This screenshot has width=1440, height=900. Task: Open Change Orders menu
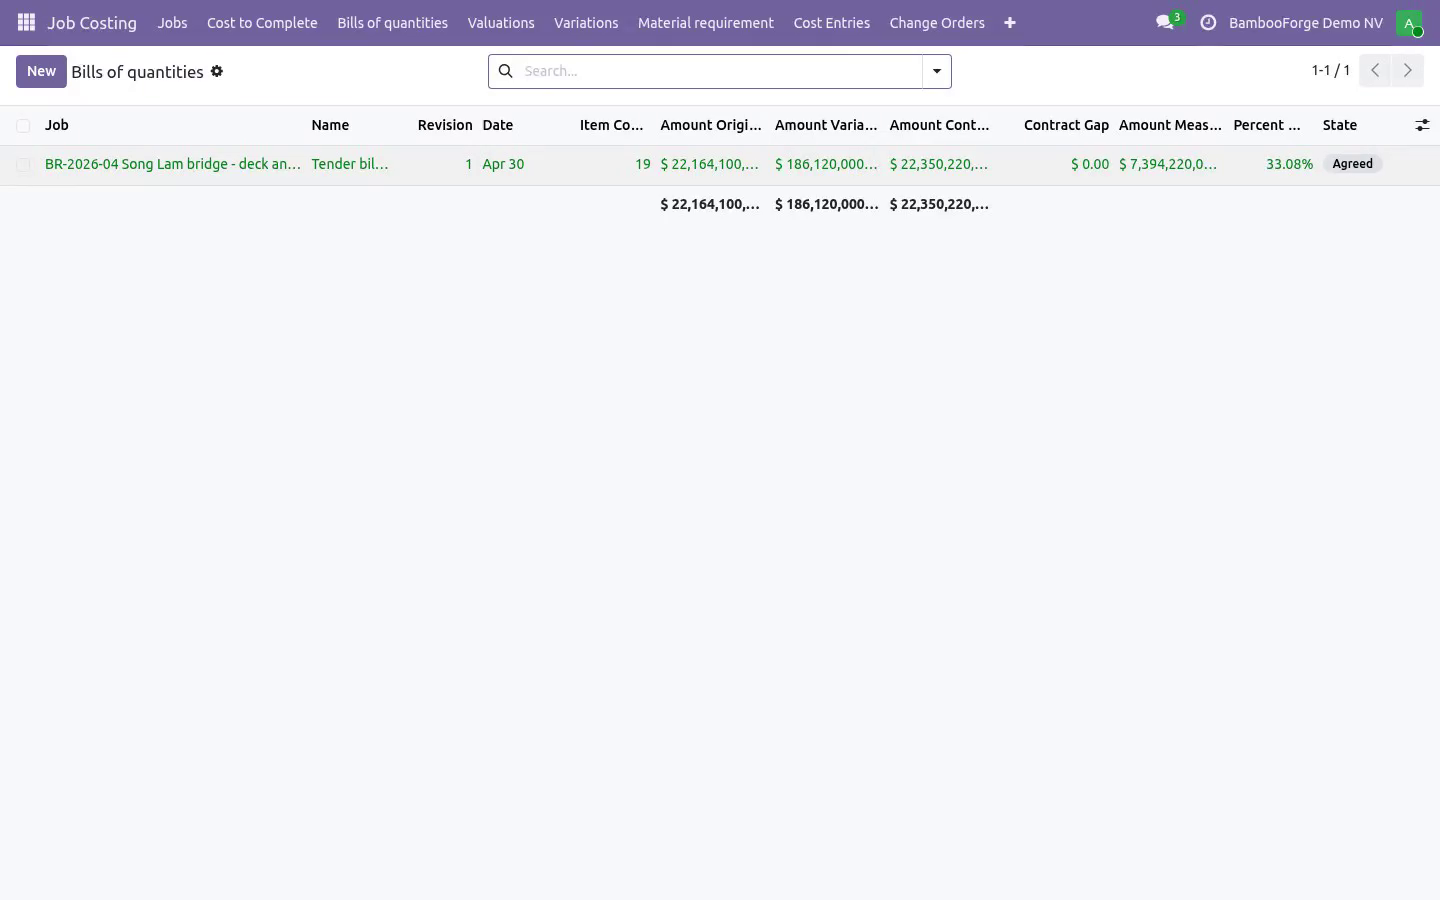coord(937,22)
